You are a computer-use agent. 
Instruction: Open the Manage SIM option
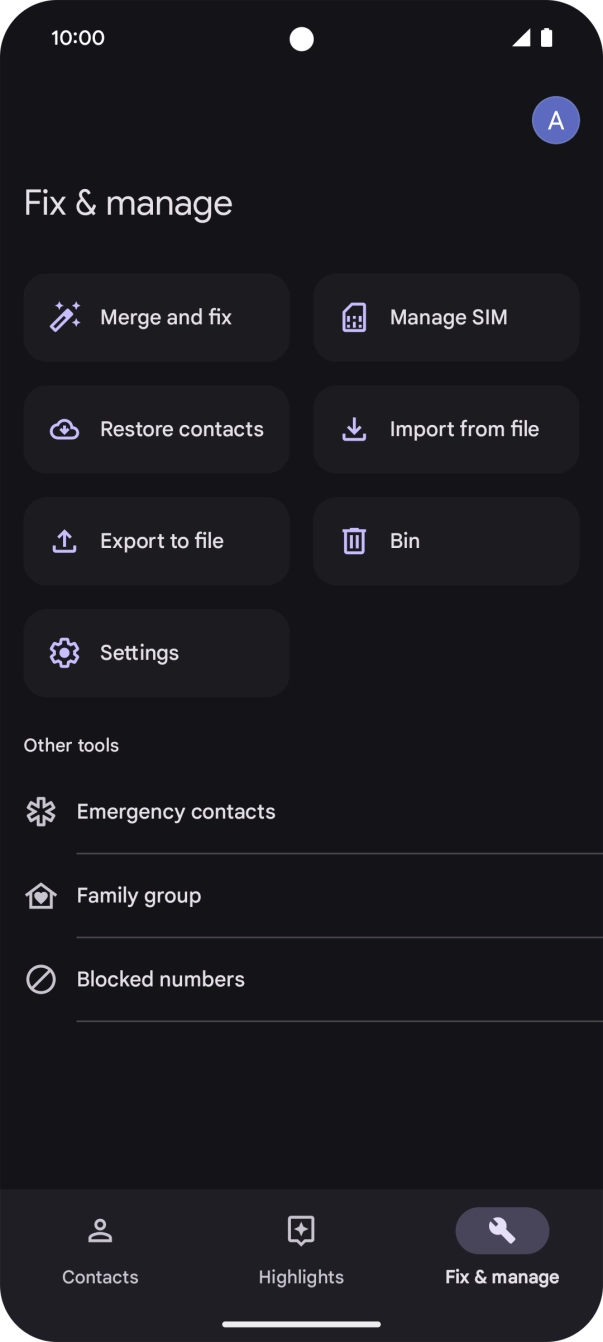point(448,318)
